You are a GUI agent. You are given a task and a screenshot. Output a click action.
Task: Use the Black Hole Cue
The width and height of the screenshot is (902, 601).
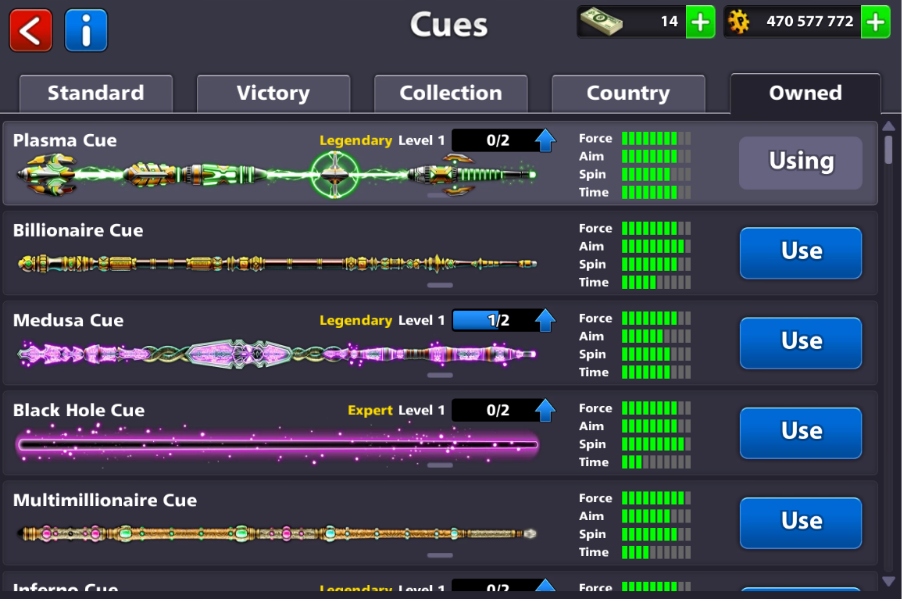tap(801, 433)
